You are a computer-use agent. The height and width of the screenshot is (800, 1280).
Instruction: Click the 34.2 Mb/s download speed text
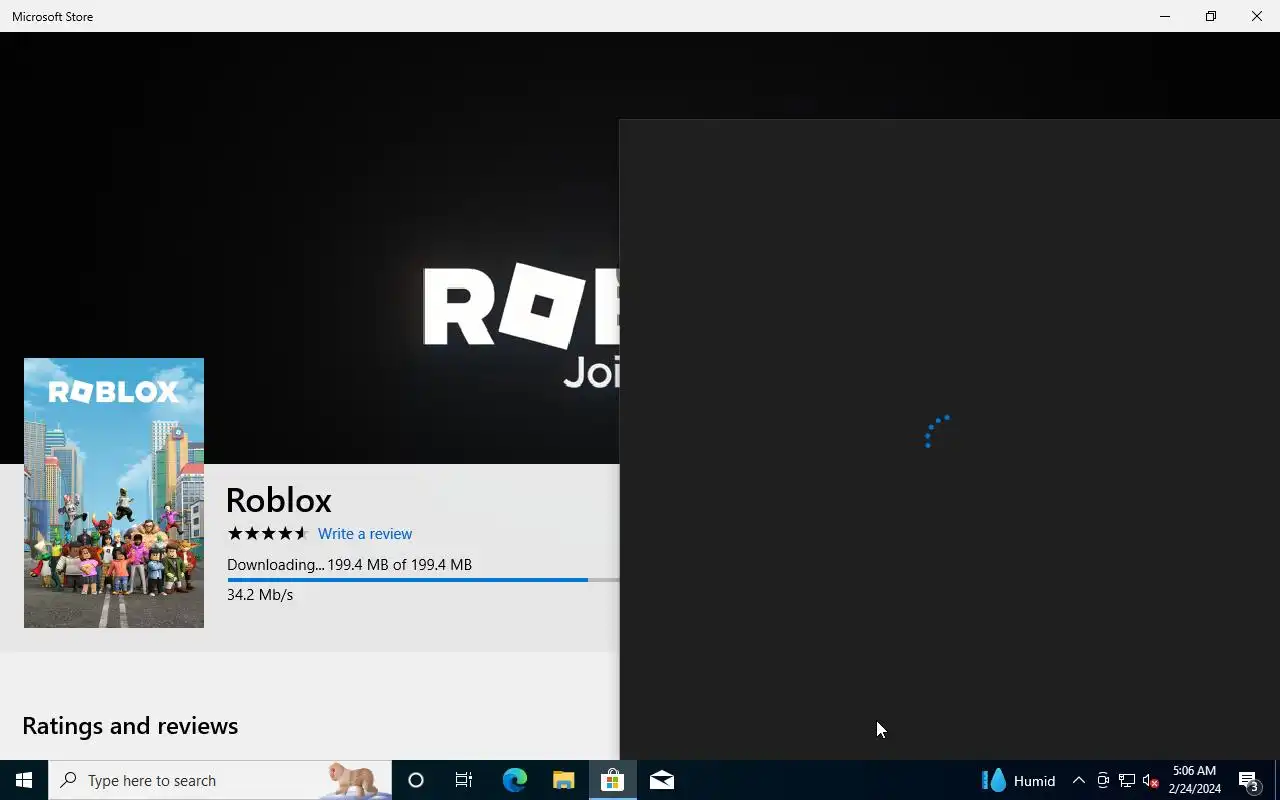(x=260, y=595)
